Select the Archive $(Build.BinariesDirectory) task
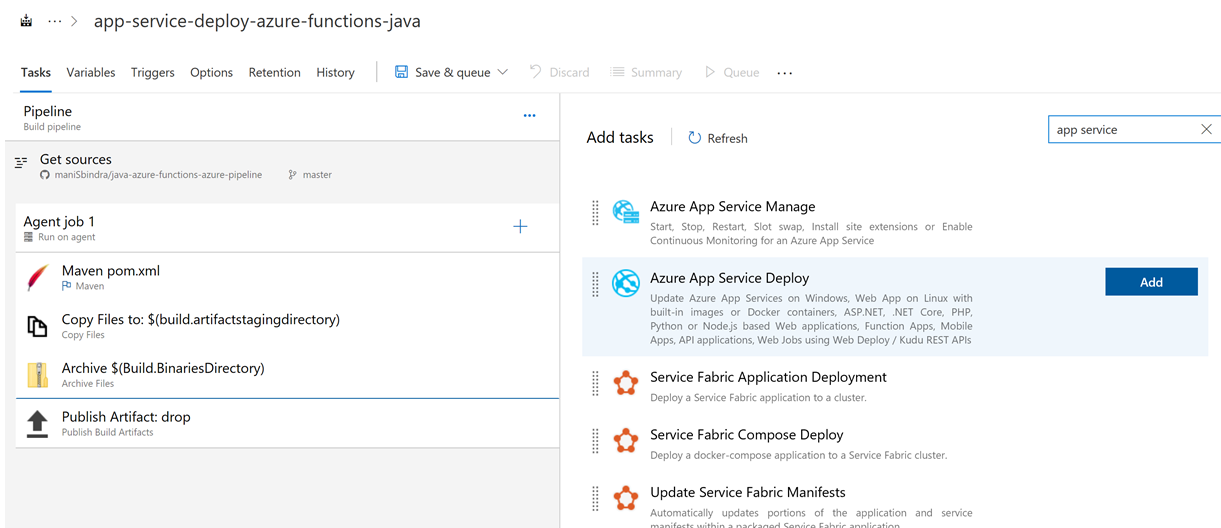This screenshot has width=1221, height=528. coord(287,374)
